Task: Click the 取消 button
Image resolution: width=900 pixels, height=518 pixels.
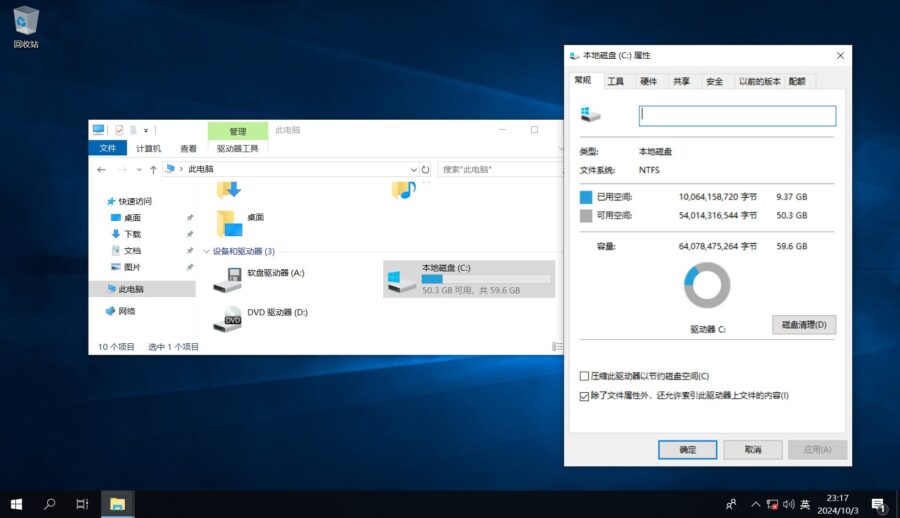Action: [x=752, y=450]
